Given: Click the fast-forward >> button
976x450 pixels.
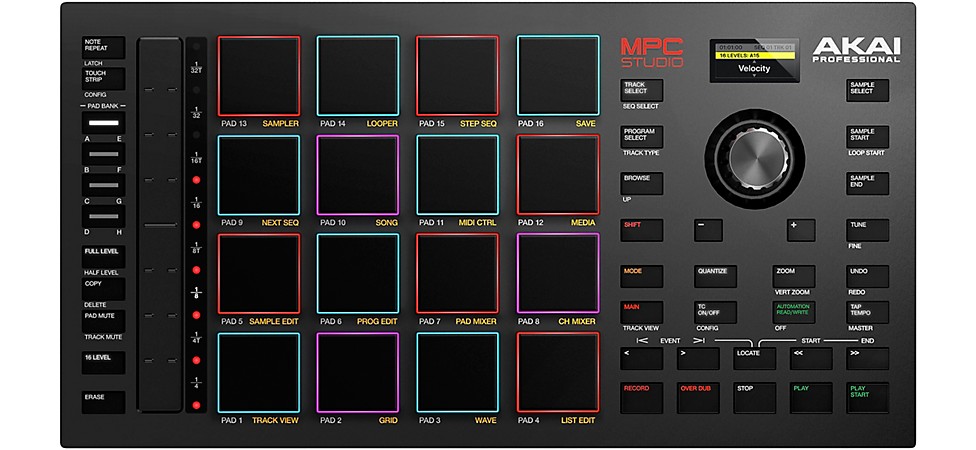Looking at the screenshot, I should 867,359.
